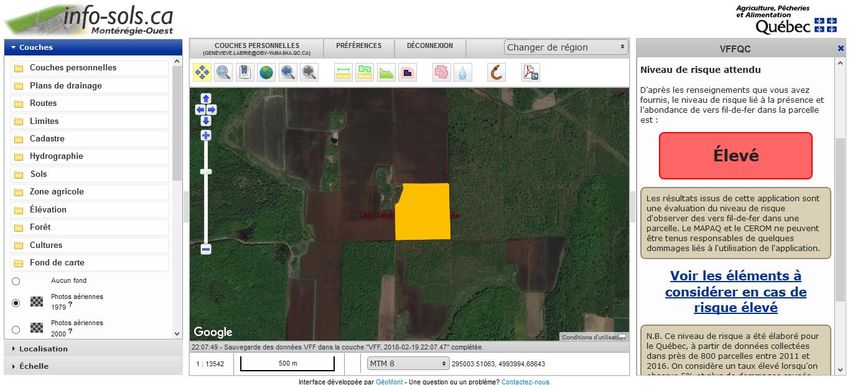Expand the Couches personnelles folder
Viewport: 850px width, 385px height.
coord(89,68)
